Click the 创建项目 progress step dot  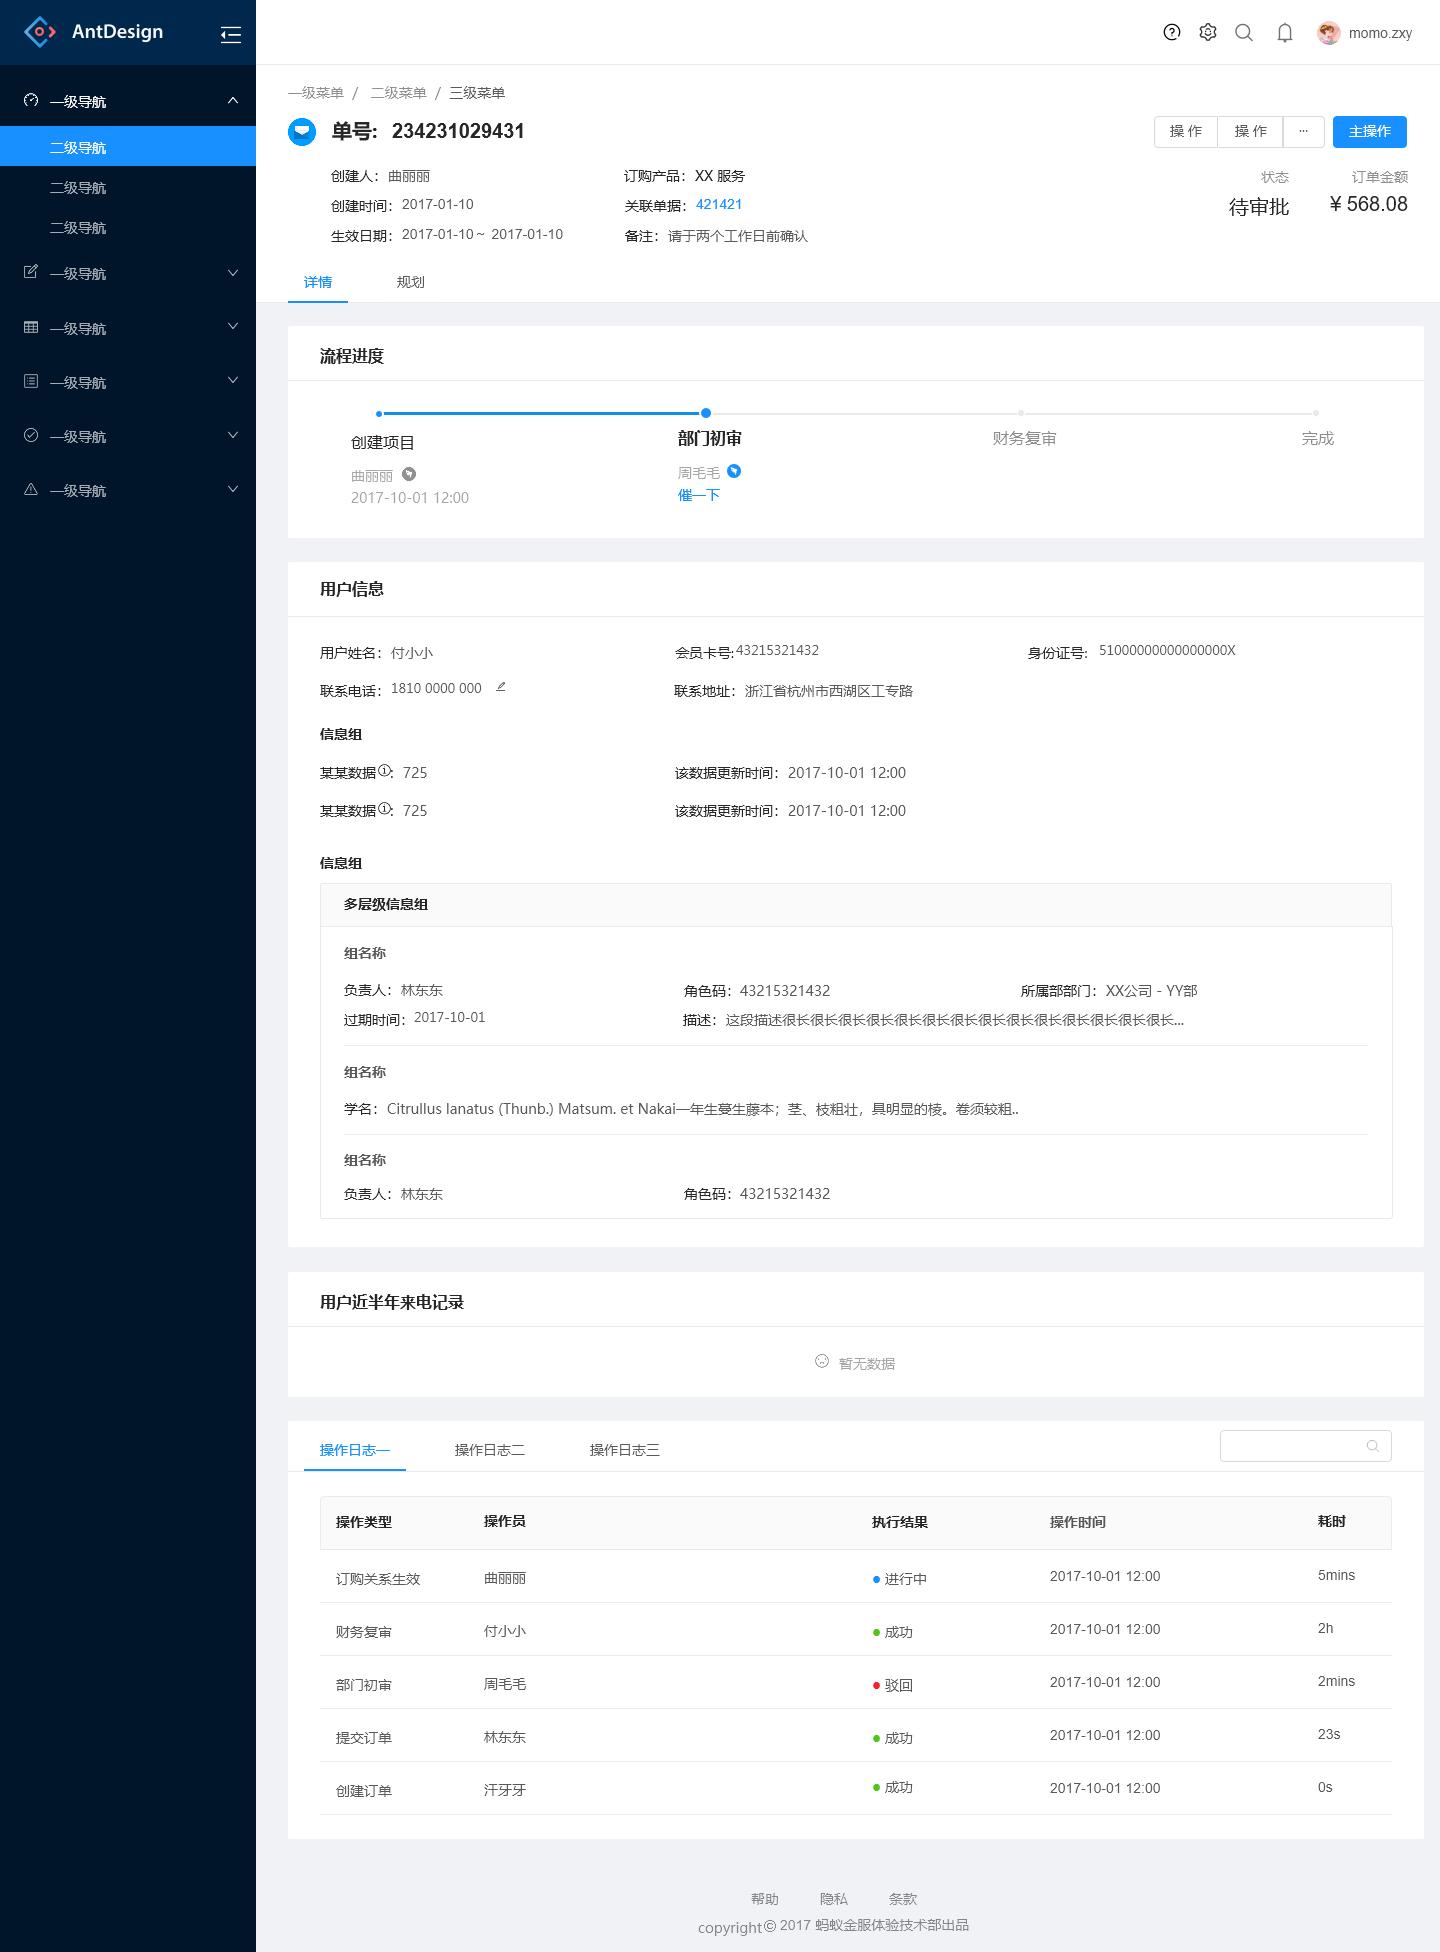click(x=379, y=413)
